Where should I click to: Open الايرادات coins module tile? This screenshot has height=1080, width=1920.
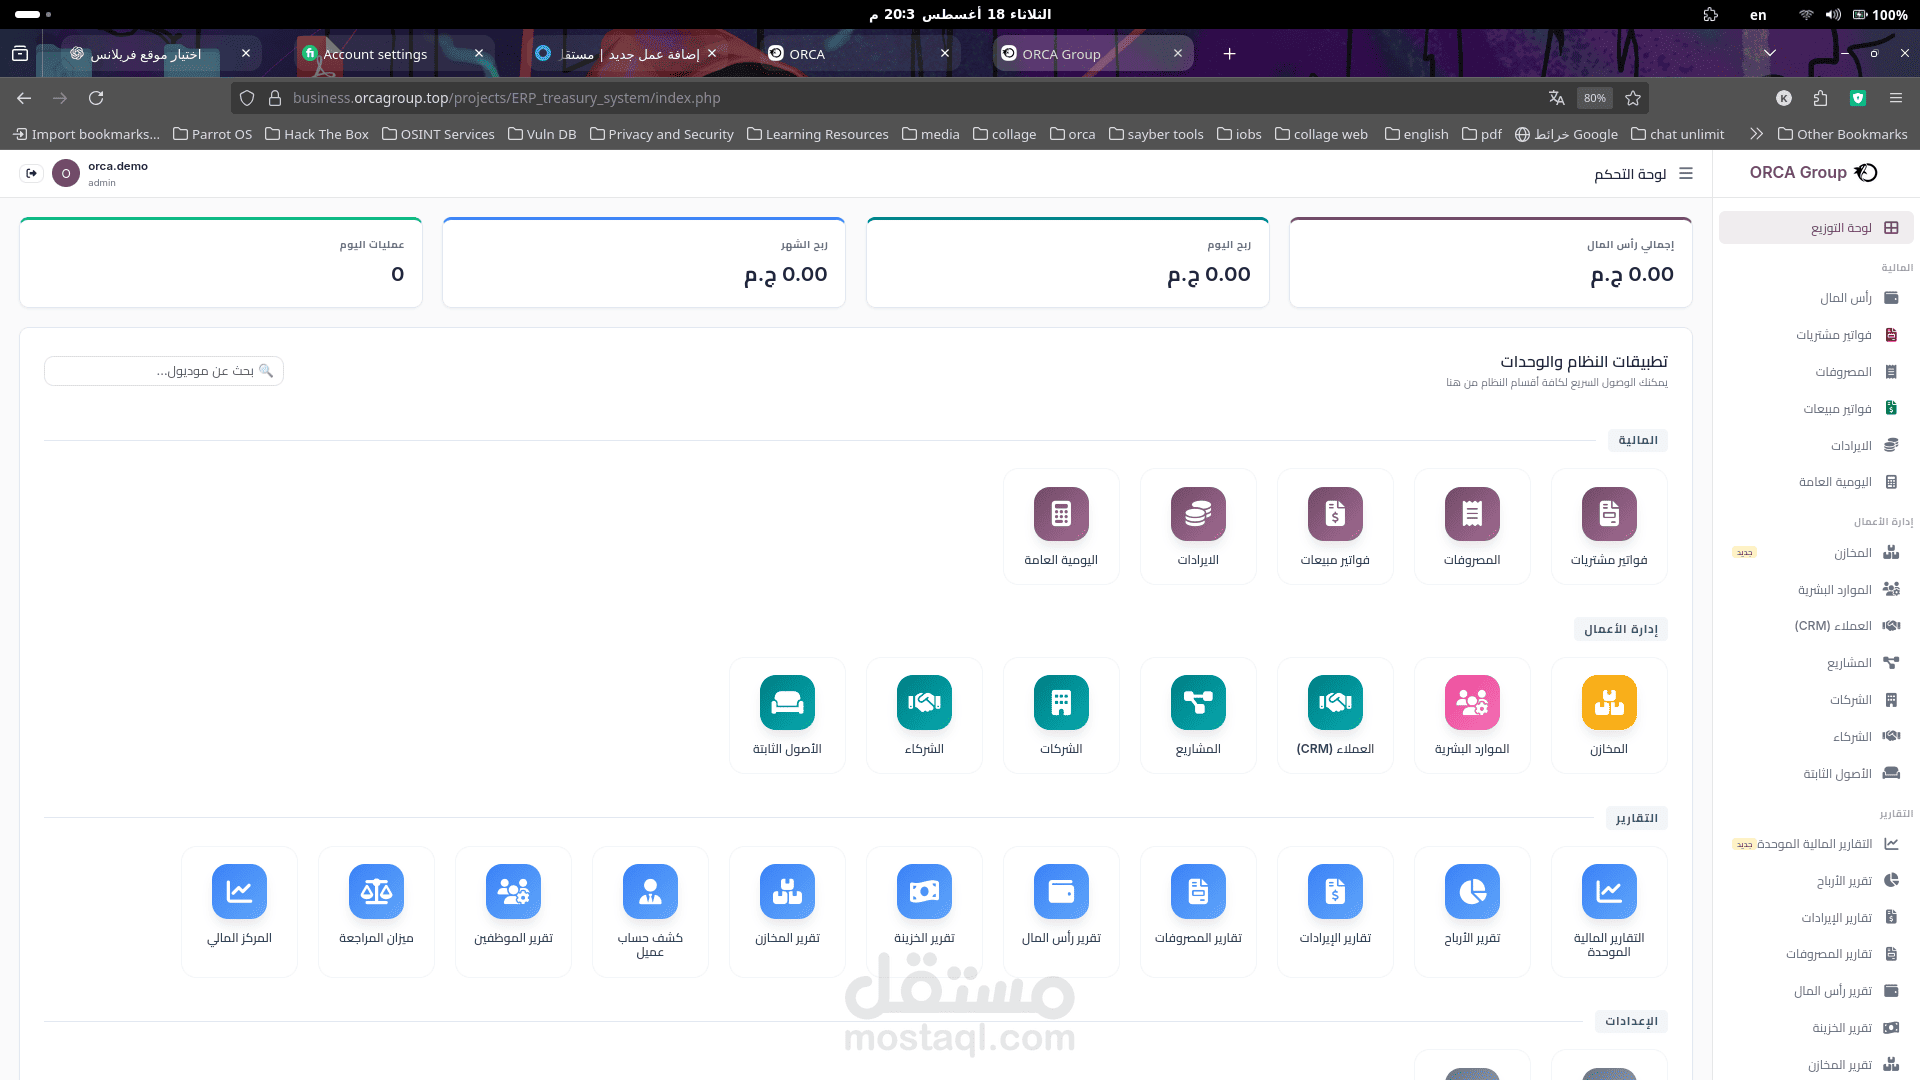tap(1198, 526)
